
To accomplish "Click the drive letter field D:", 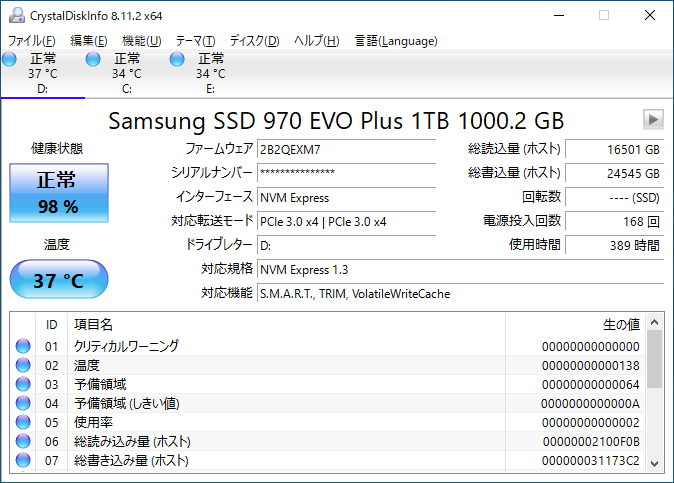I will (x=346, y=246).
